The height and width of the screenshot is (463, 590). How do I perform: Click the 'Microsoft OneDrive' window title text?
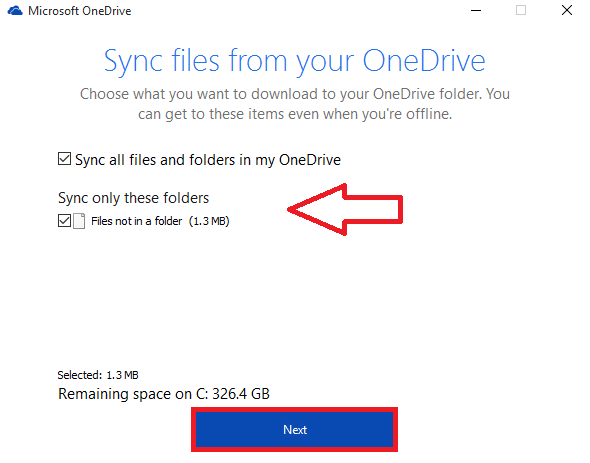pos(80,11)
